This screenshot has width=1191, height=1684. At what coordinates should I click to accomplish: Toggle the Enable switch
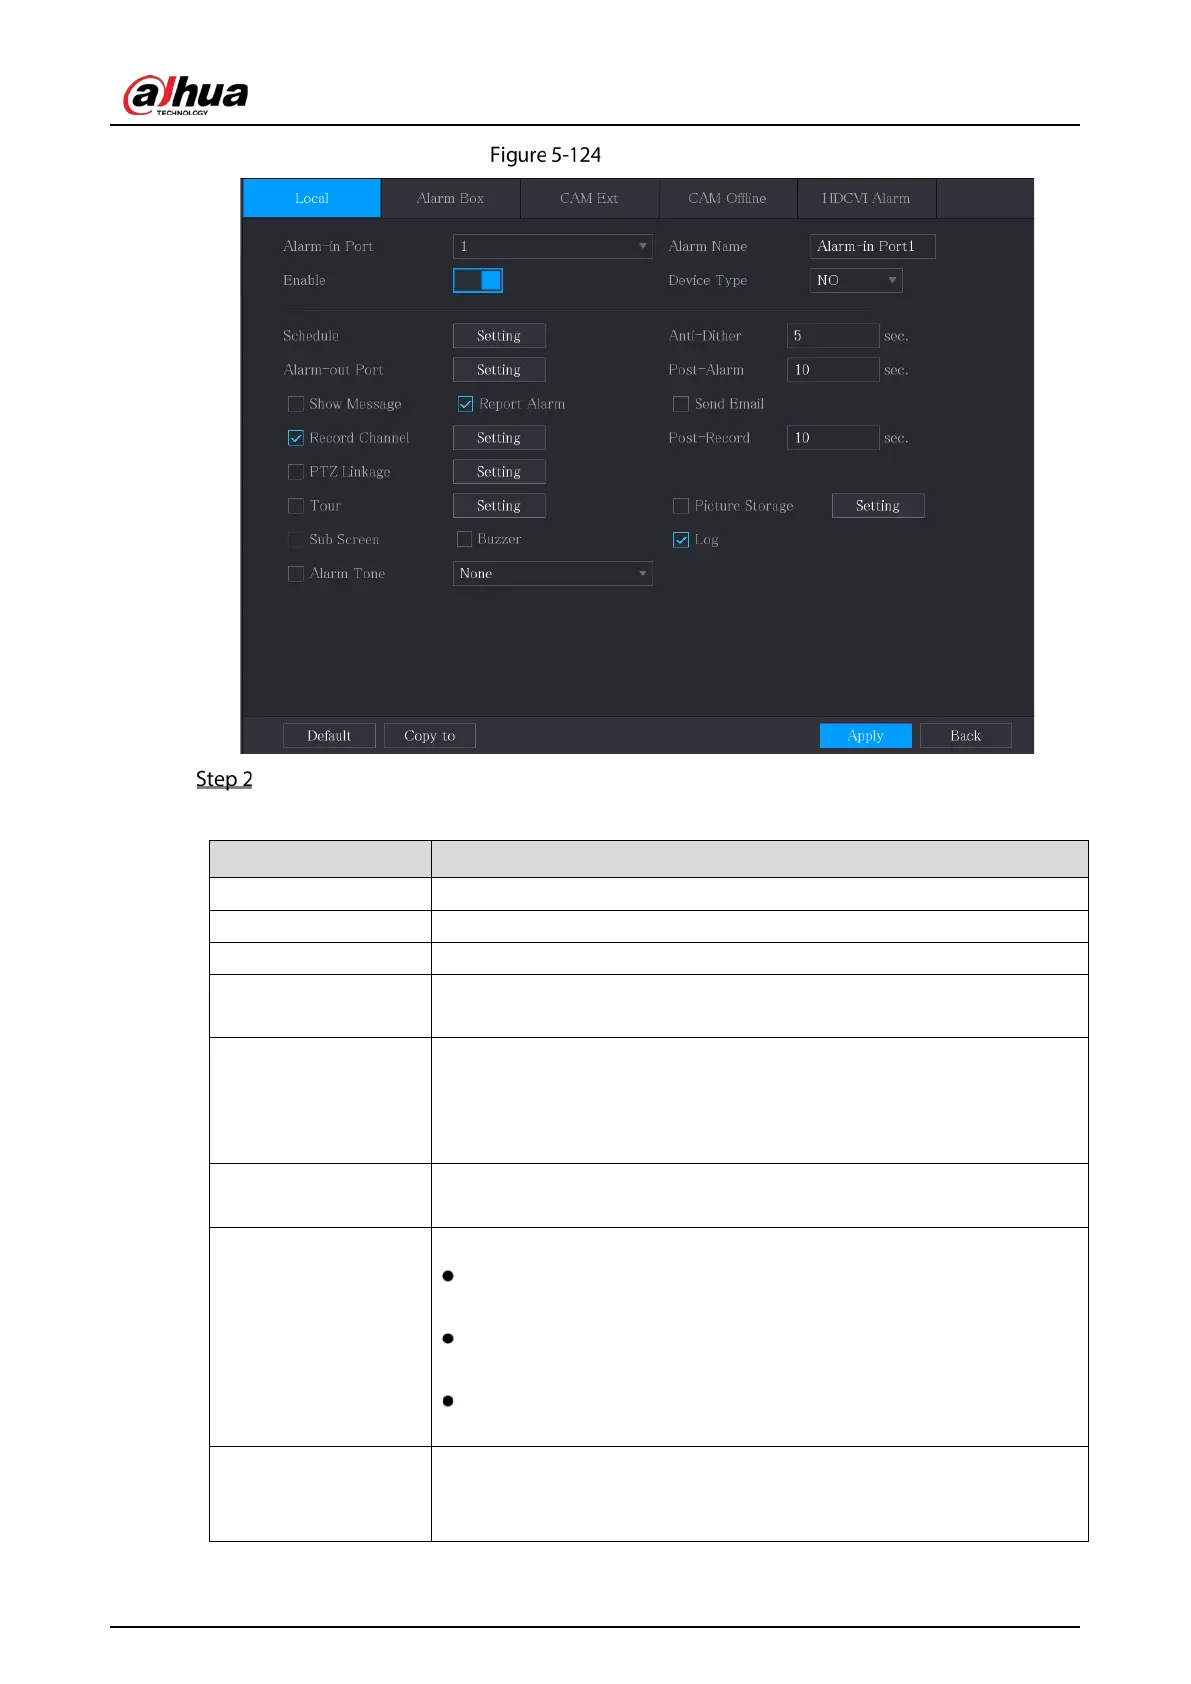[x=478, y=280]
